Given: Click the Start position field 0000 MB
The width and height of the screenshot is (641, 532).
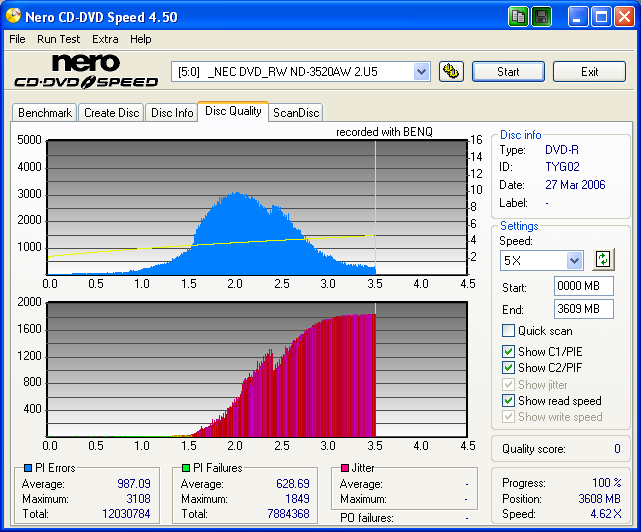Looking at the screenshot, I should tap(583, 286).
